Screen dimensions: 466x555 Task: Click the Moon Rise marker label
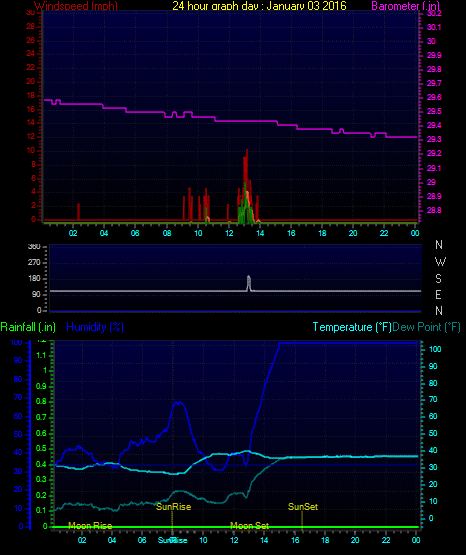(x=90, y=526)
